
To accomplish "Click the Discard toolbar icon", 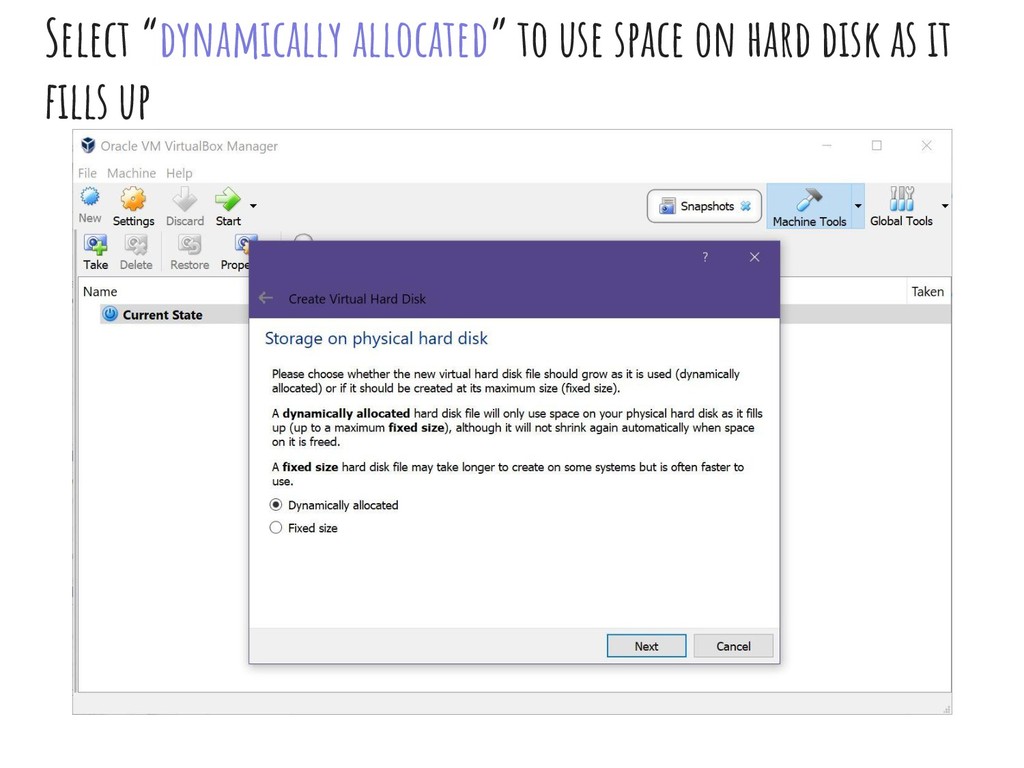I will (x=185, y=199).
